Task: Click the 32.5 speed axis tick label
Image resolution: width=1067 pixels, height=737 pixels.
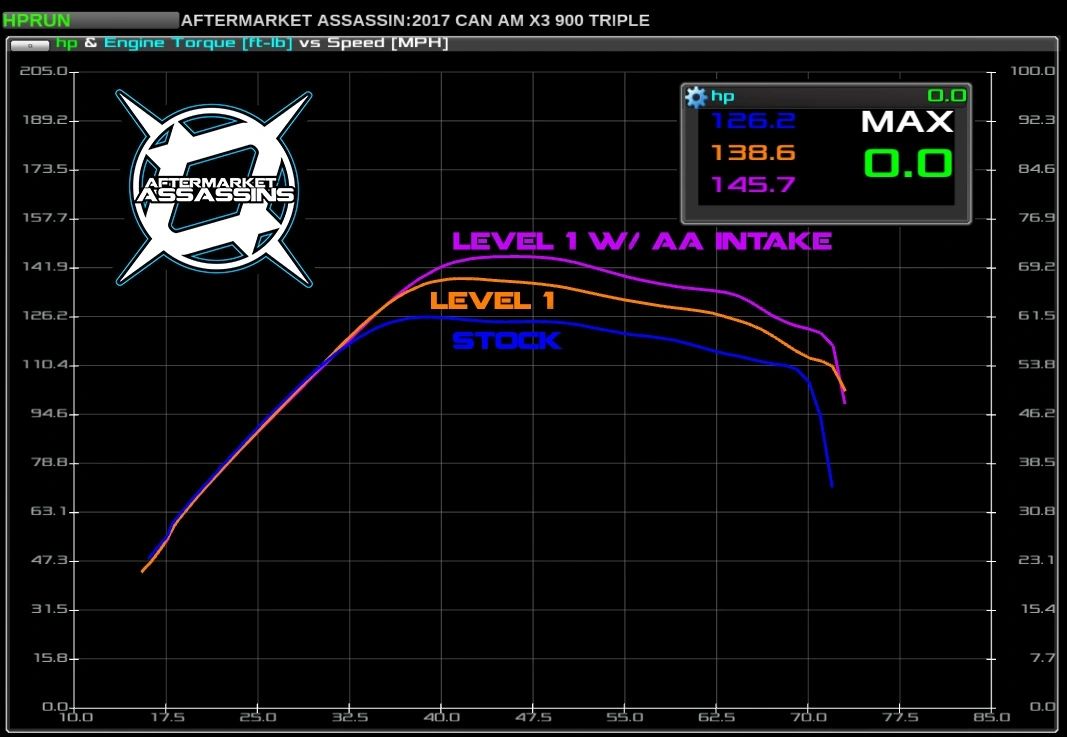Action: click(x=350, y=717)
